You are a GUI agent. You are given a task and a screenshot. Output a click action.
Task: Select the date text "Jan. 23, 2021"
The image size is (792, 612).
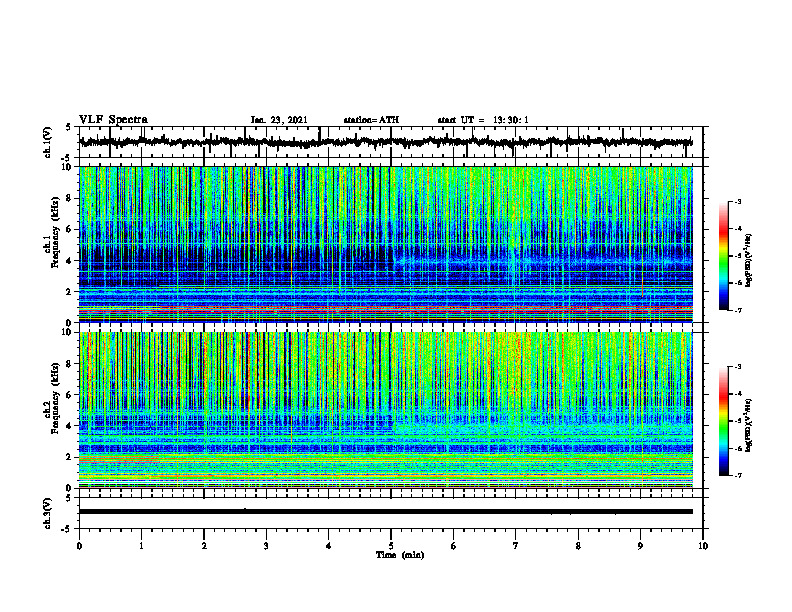279,120
